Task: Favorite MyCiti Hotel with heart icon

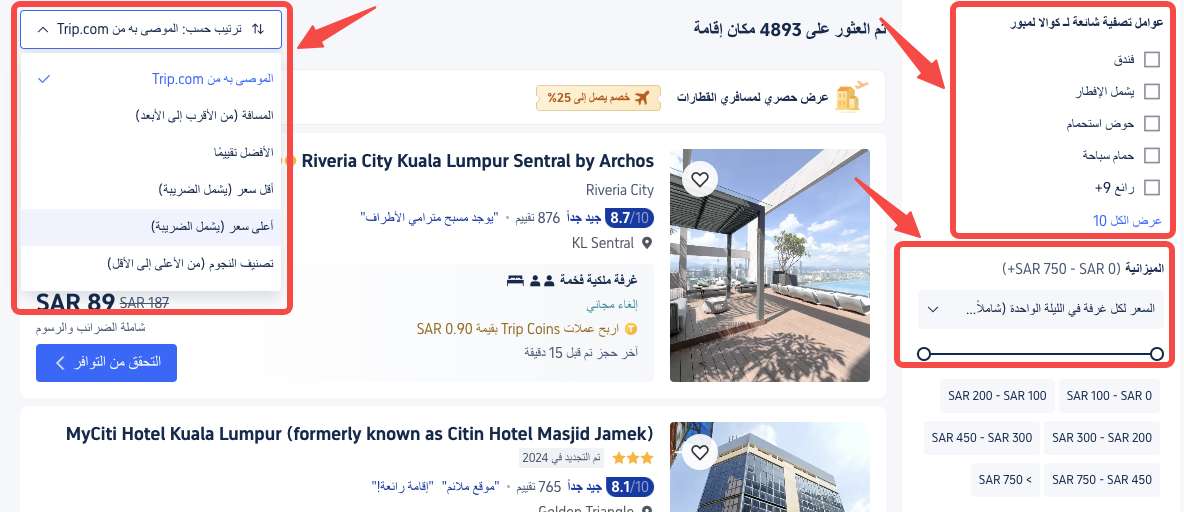Action: tap(699, 452)
